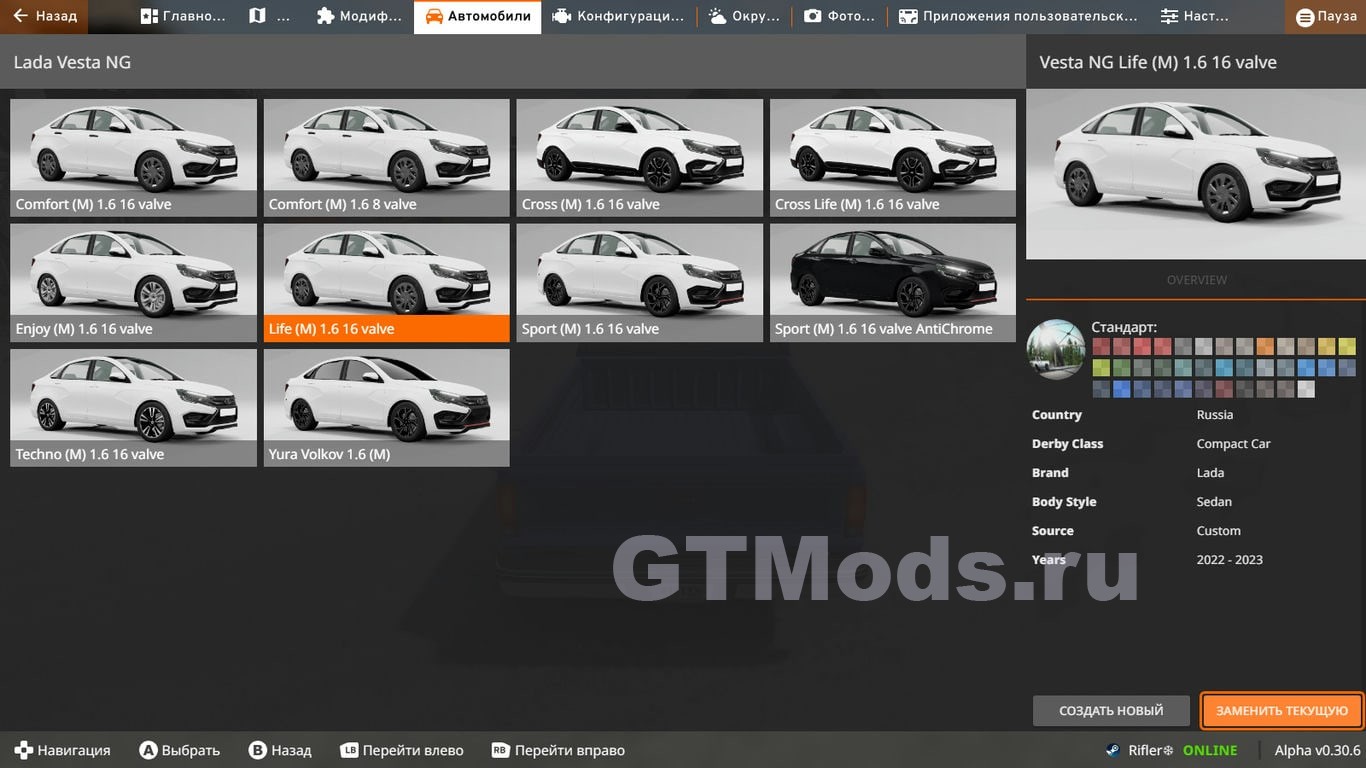Viewport: 1366px width, 768px height.
Task: Click the LB Перейти влево hint
Action: click(x=402, y=750)
